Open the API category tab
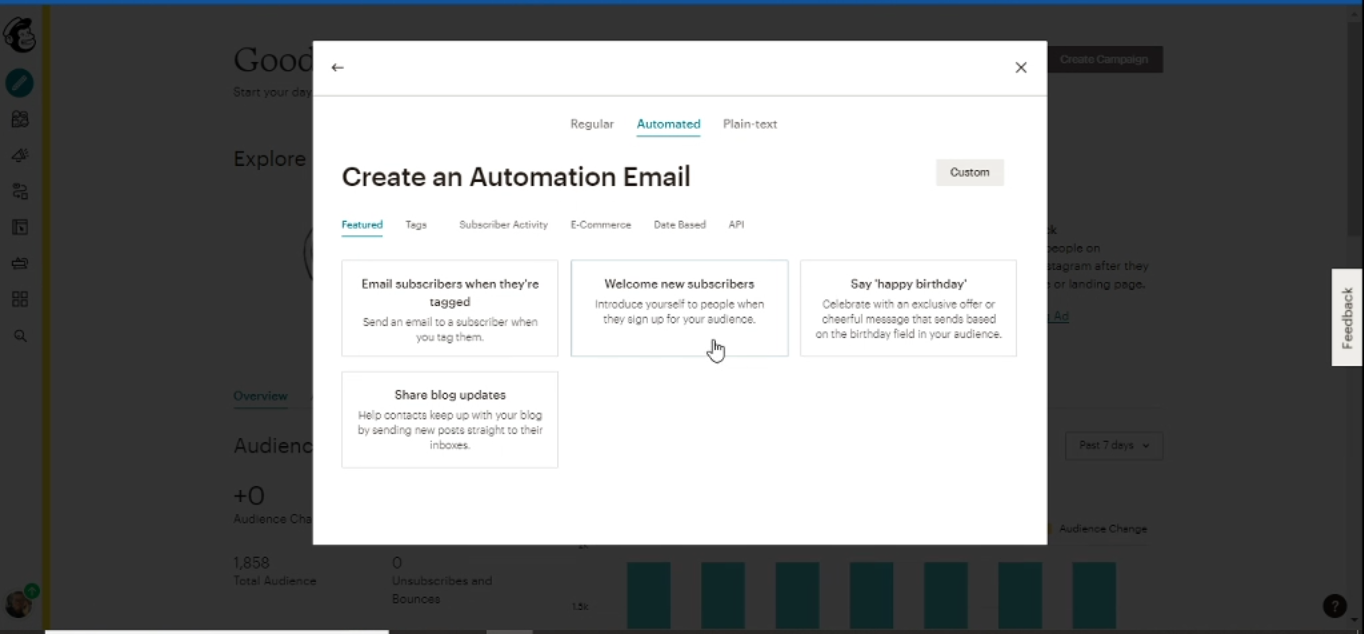Image resolution: width=1364 pixels, height=634 pixels. [737, 225]
